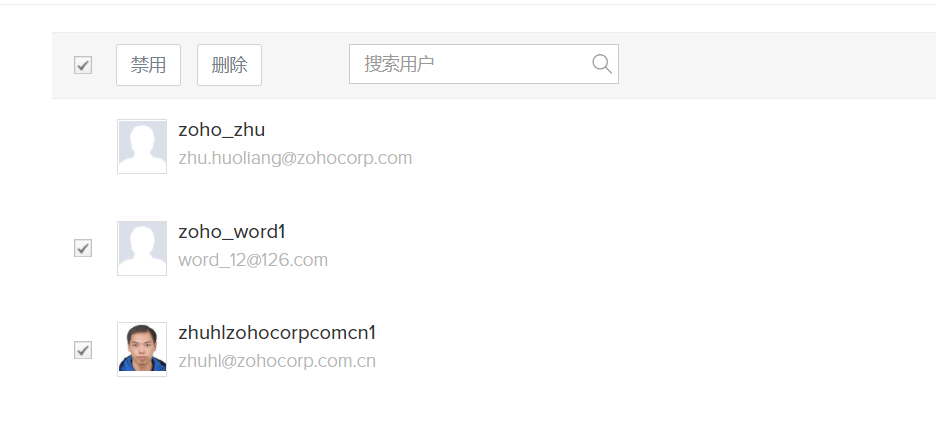Open the zoho_zhu user name
This screenshot has height=433, width=936.
(x=221, y=130)
